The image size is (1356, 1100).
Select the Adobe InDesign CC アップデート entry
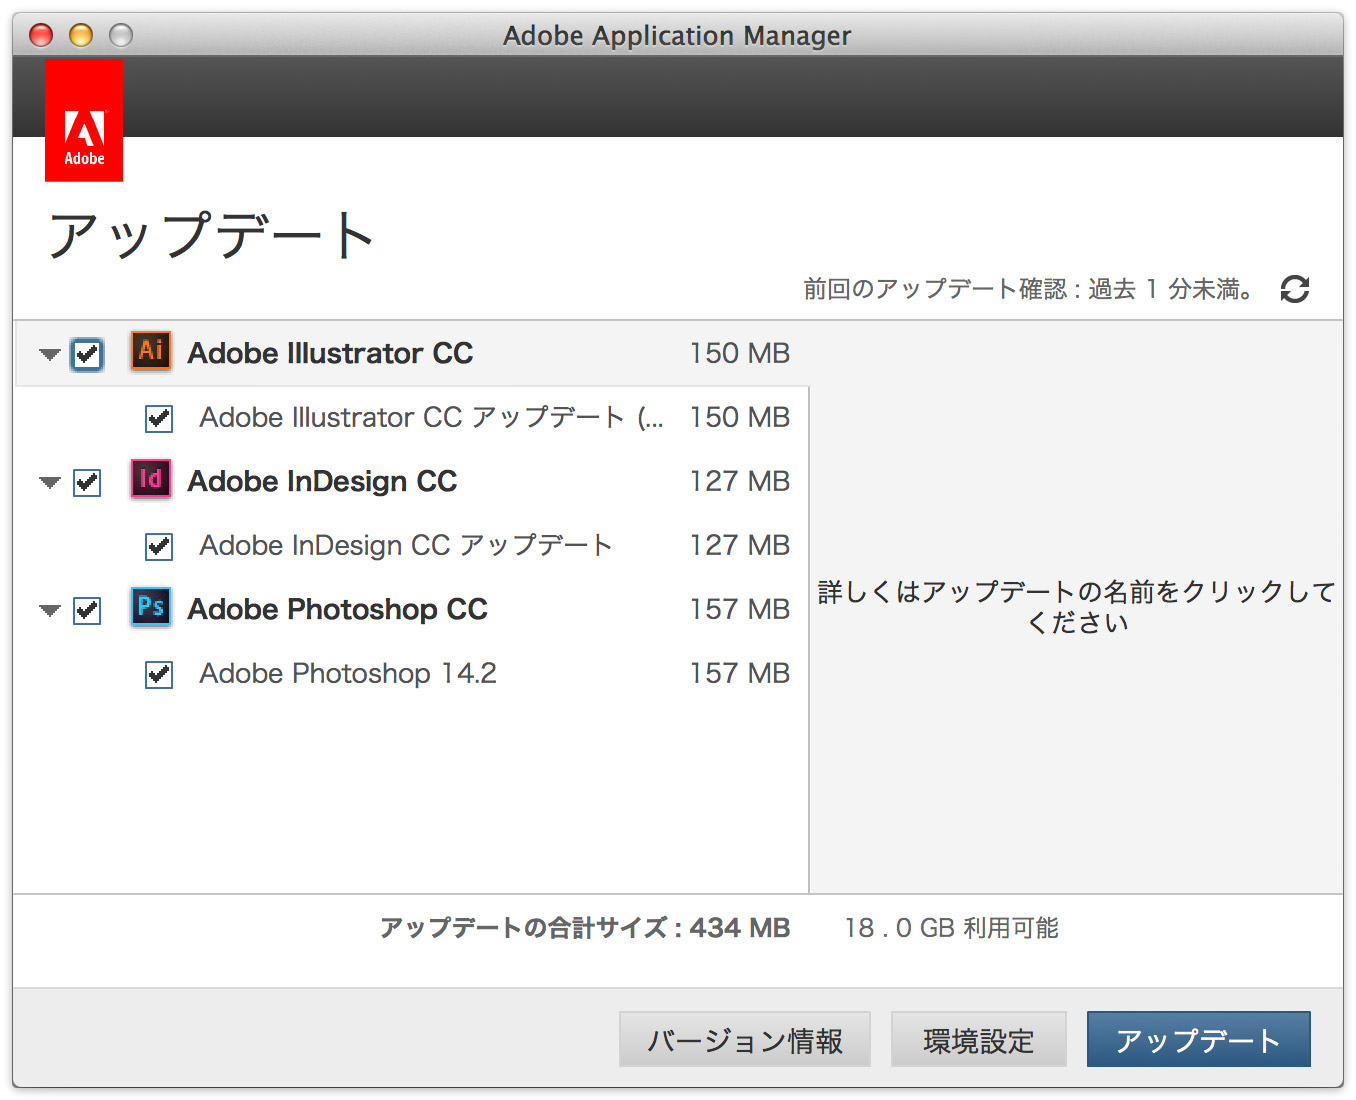coord(405,545)
